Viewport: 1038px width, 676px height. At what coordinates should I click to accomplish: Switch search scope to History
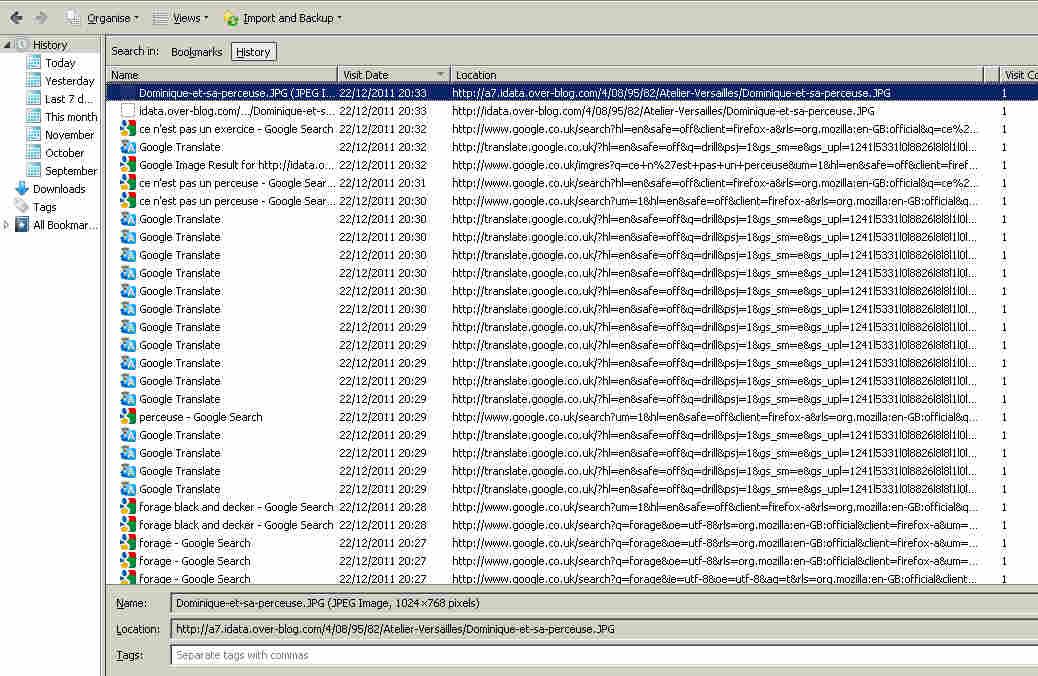coord(254,52)
